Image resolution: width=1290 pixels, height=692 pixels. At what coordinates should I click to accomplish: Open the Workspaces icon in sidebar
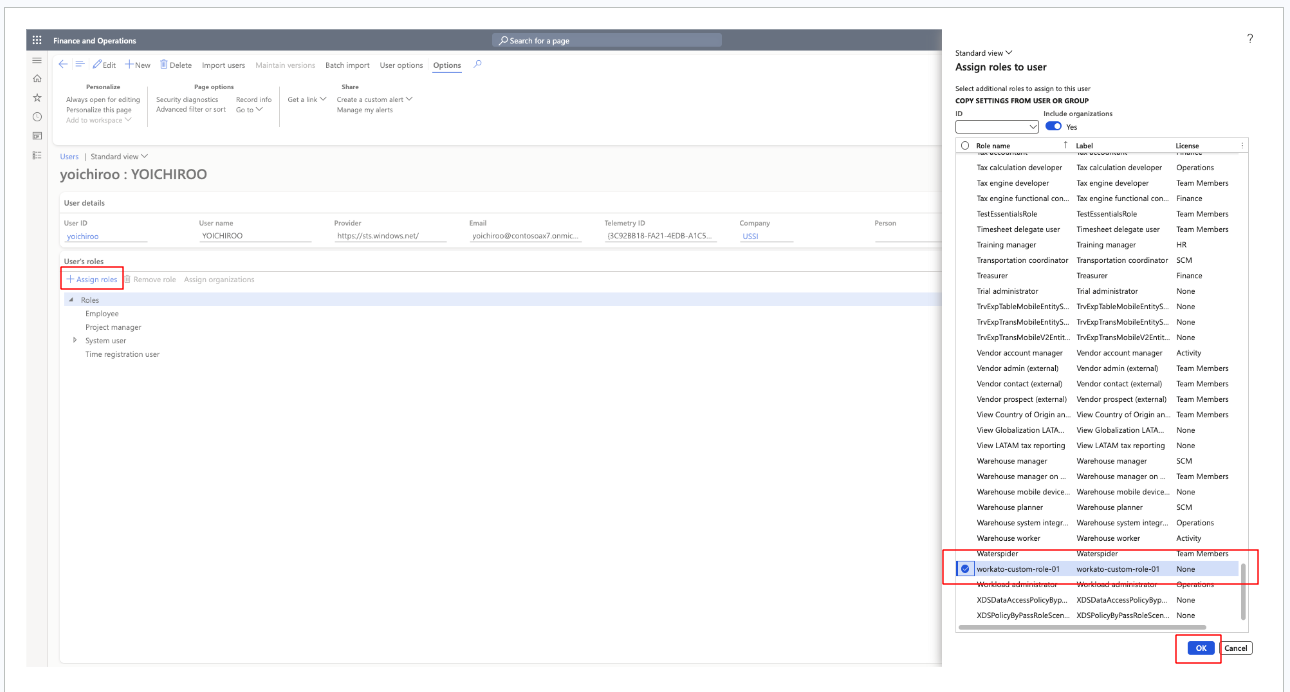pyautogui.click(x=37, y=136)
